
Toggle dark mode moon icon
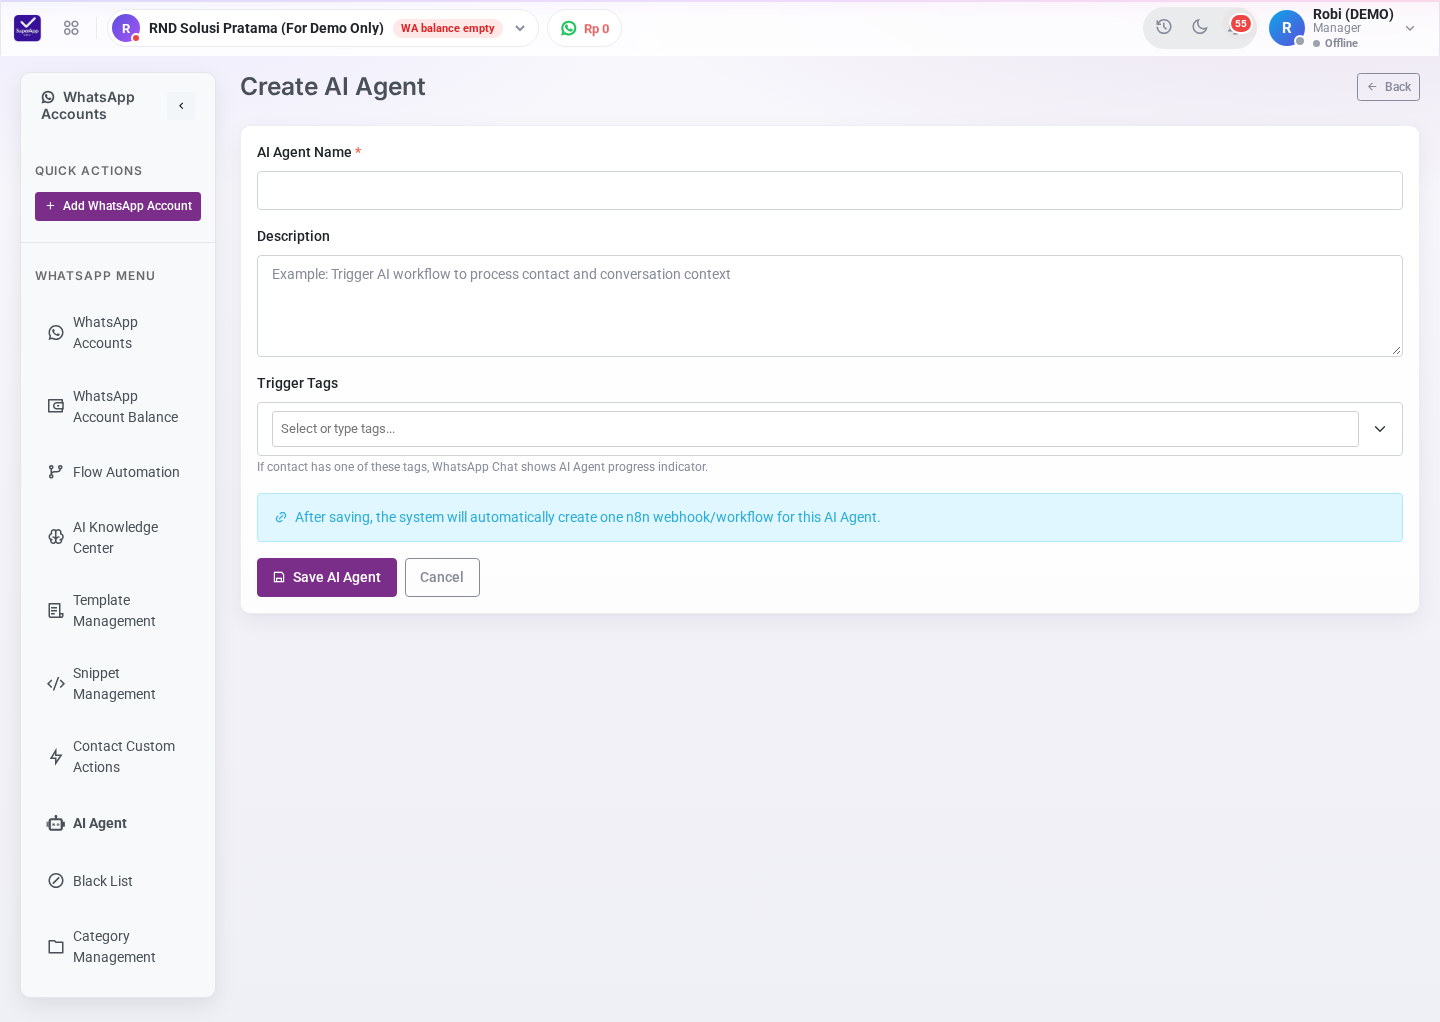click(x=1200, y=27)
